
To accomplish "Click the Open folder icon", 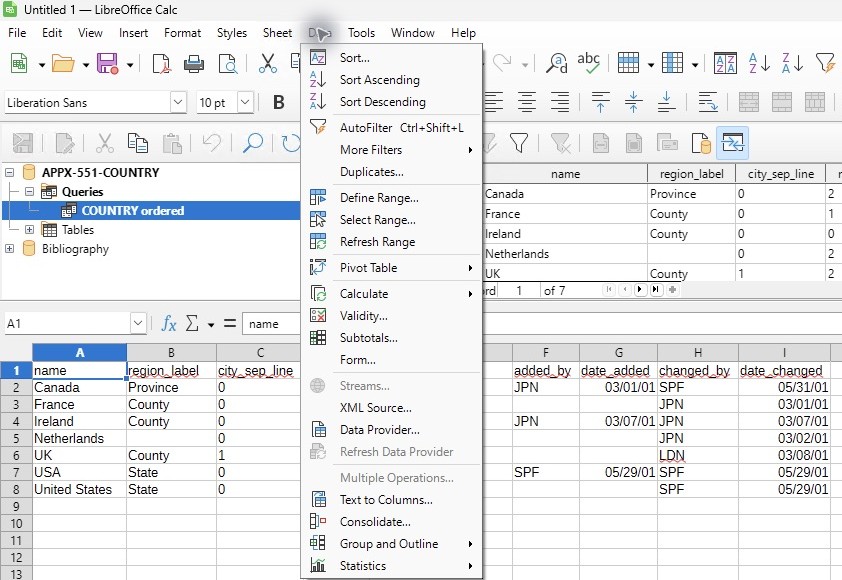I will tap(63, 63).
